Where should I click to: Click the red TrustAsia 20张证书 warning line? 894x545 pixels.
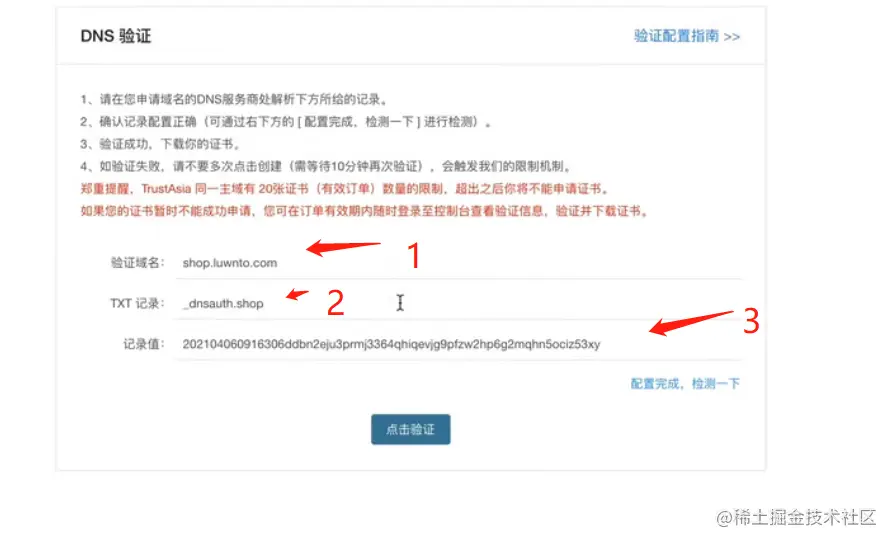[346, 189]
